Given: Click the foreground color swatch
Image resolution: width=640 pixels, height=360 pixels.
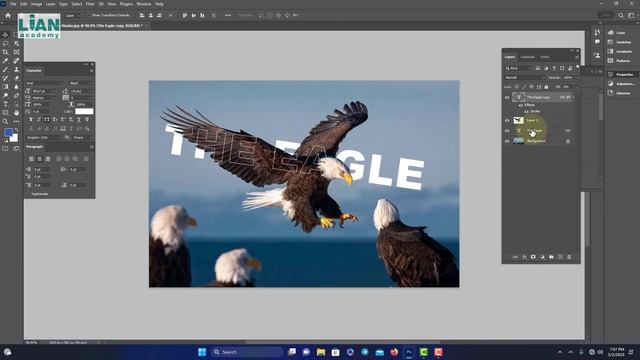Looking at the screenshot, I should tap(8, 133).
